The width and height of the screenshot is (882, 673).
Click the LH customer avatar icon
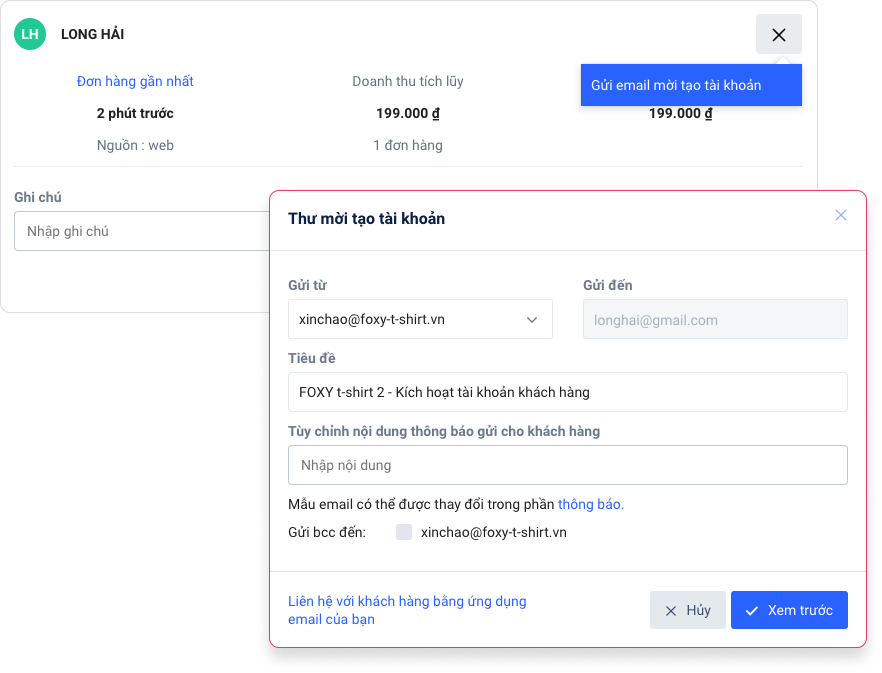(x=30, y=34)
